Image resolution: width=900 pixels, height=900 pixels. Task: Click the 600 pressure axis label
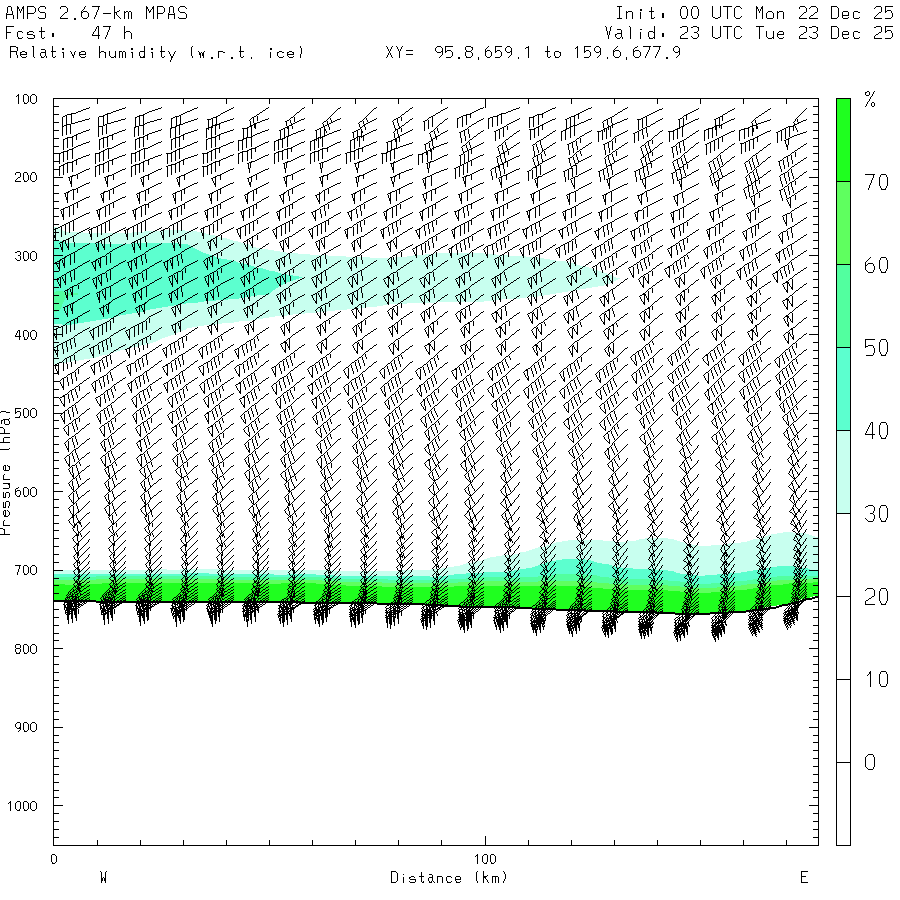click(x=26, y=492)
